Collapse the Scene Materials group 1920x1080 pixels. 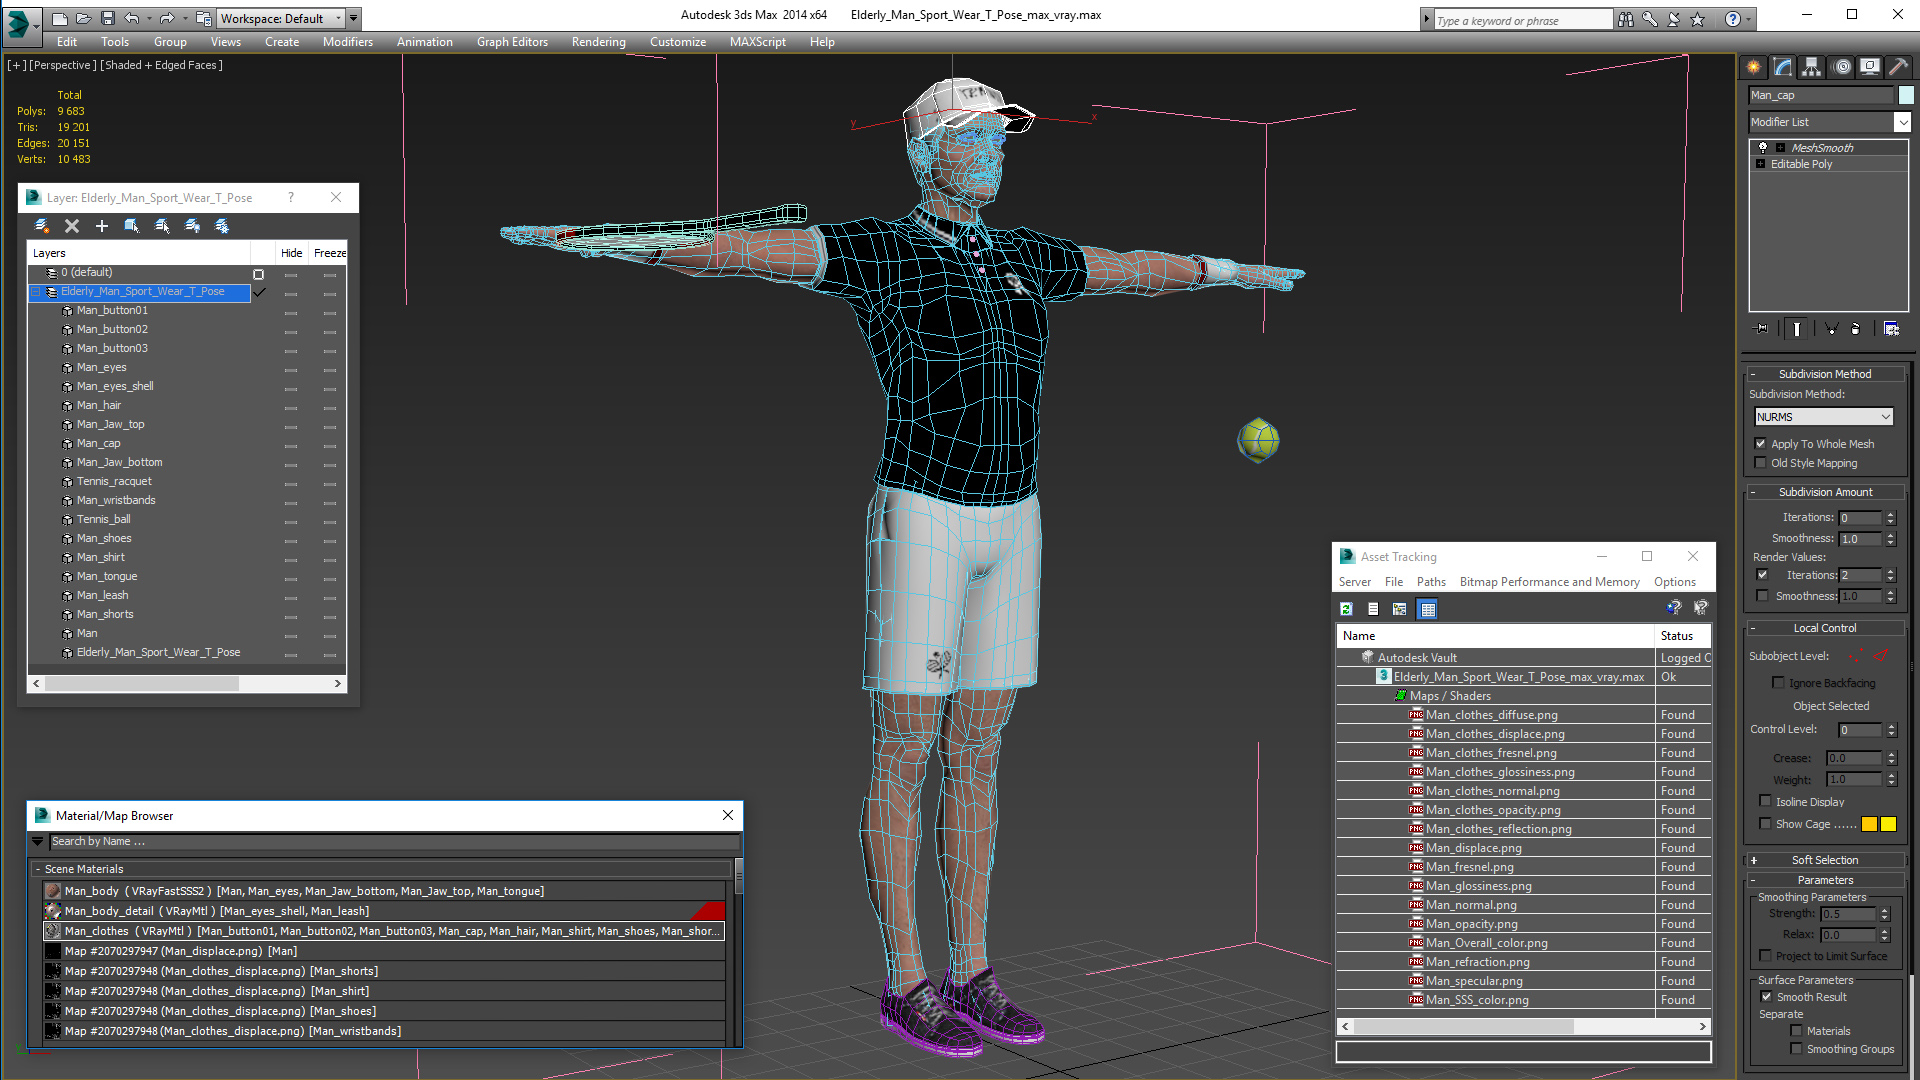pos(37,869)
